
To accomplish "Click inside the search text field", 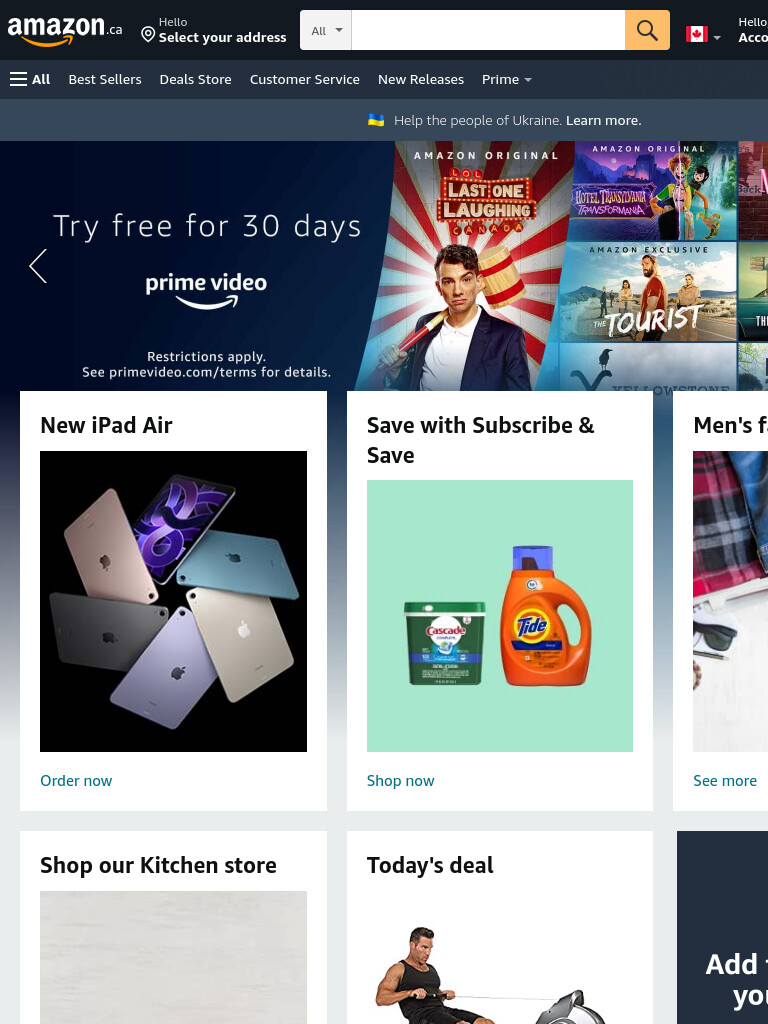I will [x=488, y=30].
